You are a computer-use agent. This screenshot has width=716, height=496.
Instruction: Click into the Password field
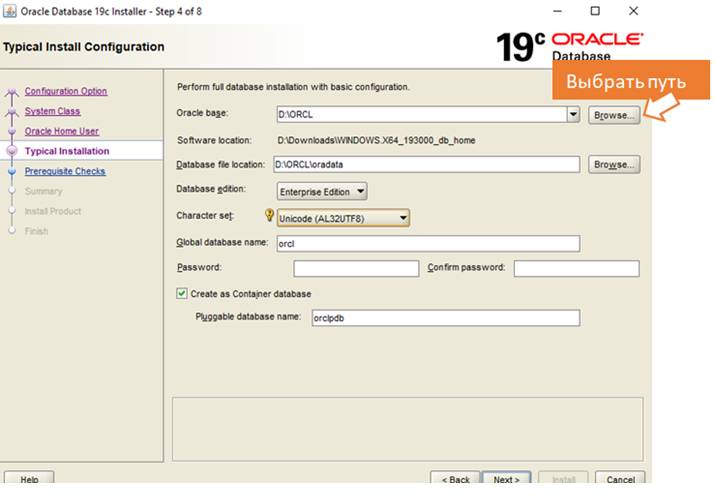pos(356,268)
